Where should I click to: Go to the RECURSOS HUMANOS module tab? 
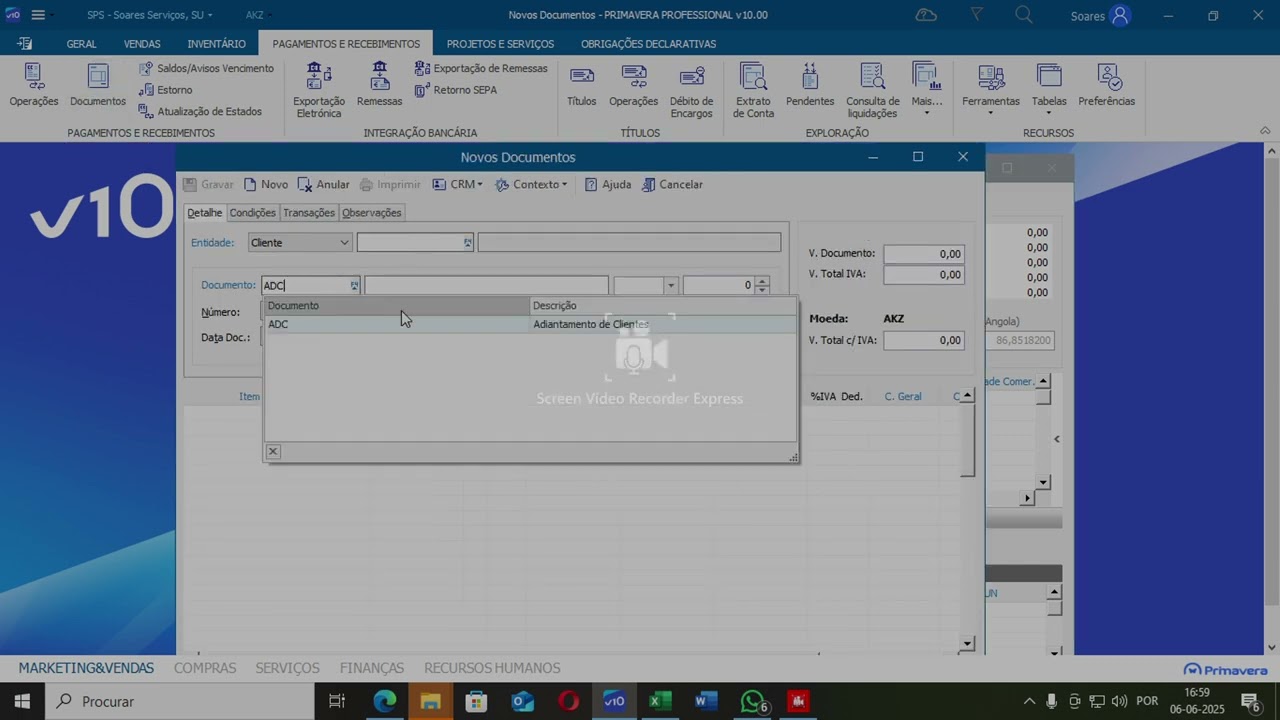coord(492,668)
